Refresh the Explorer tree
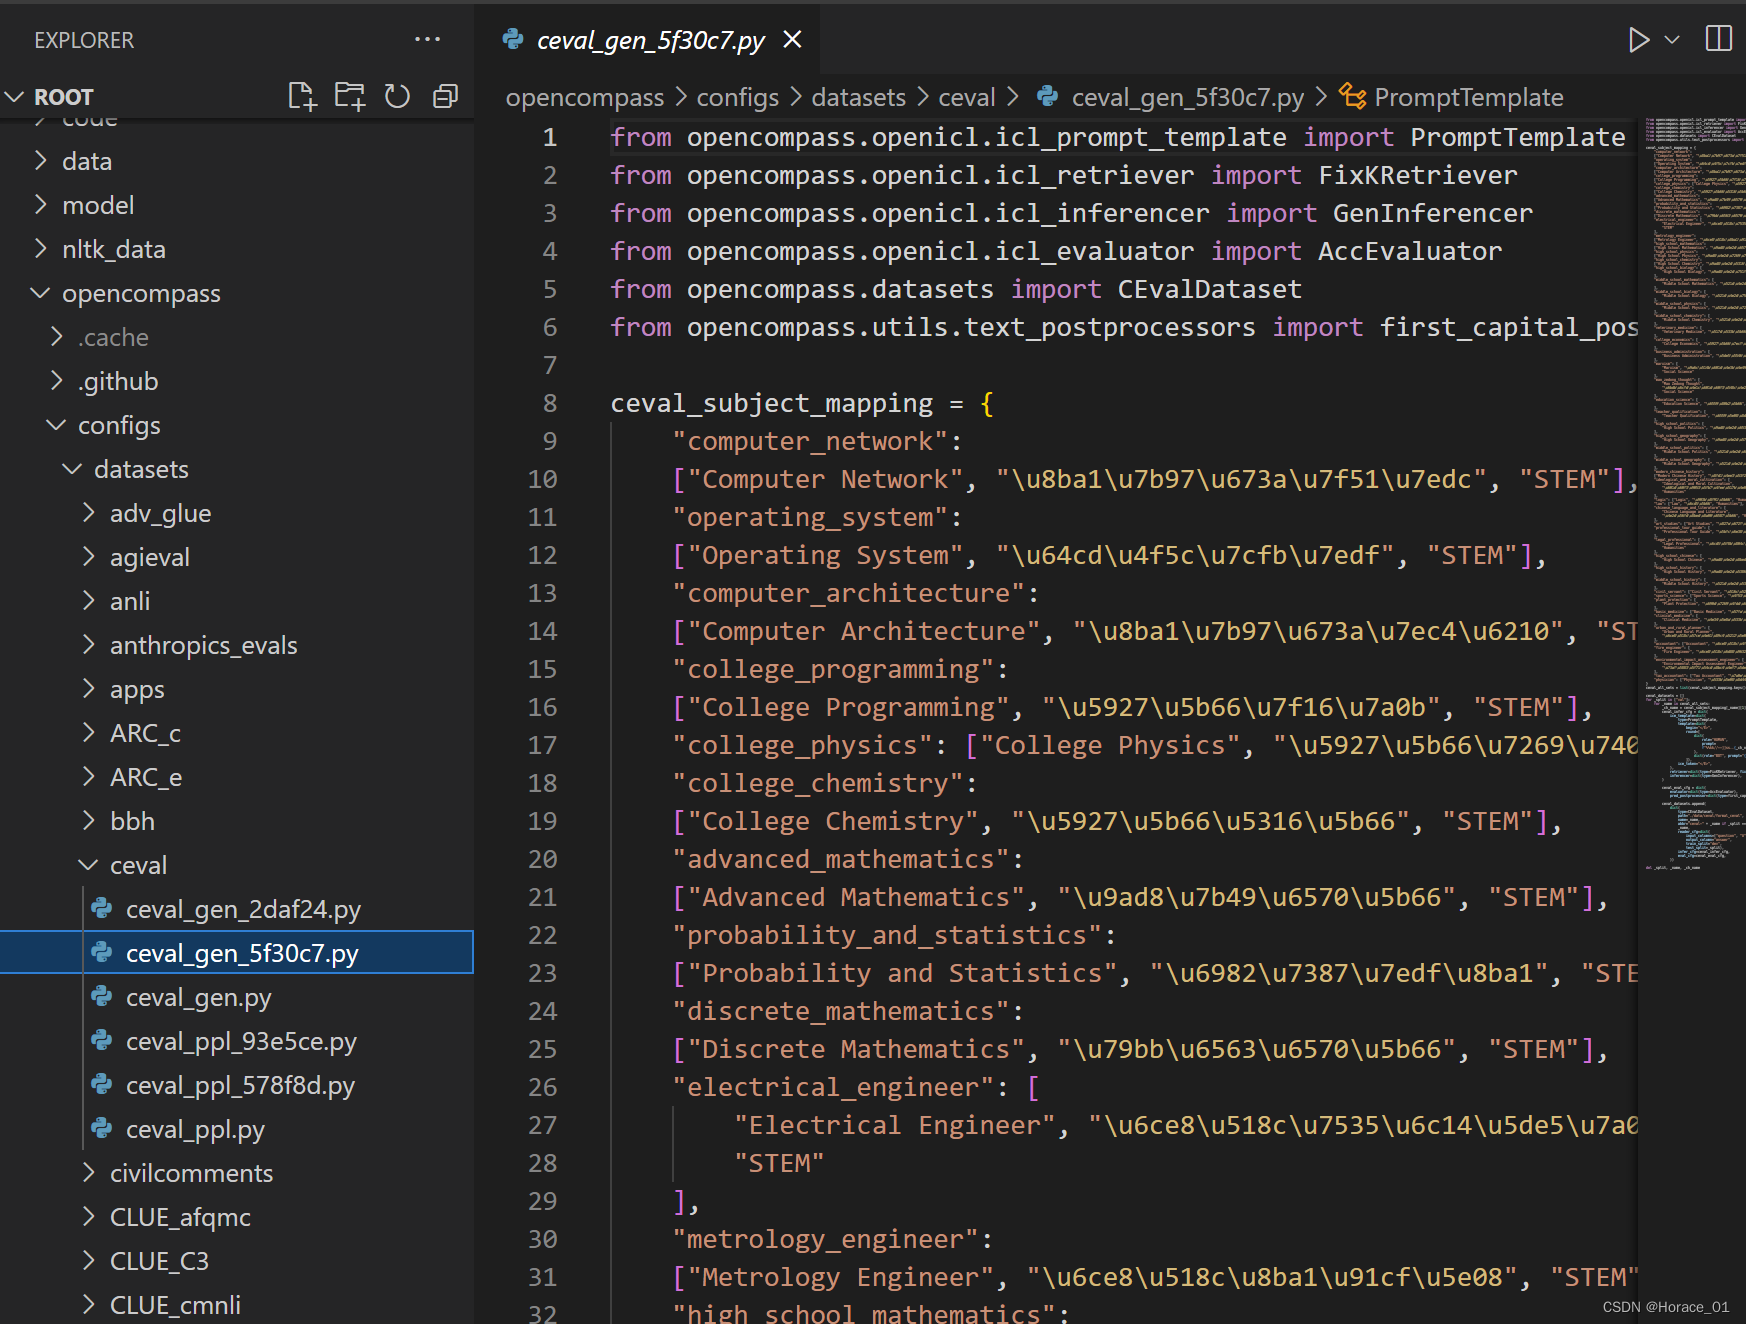This screenshot has width=1746, height=1324. [x=398, y=96]
